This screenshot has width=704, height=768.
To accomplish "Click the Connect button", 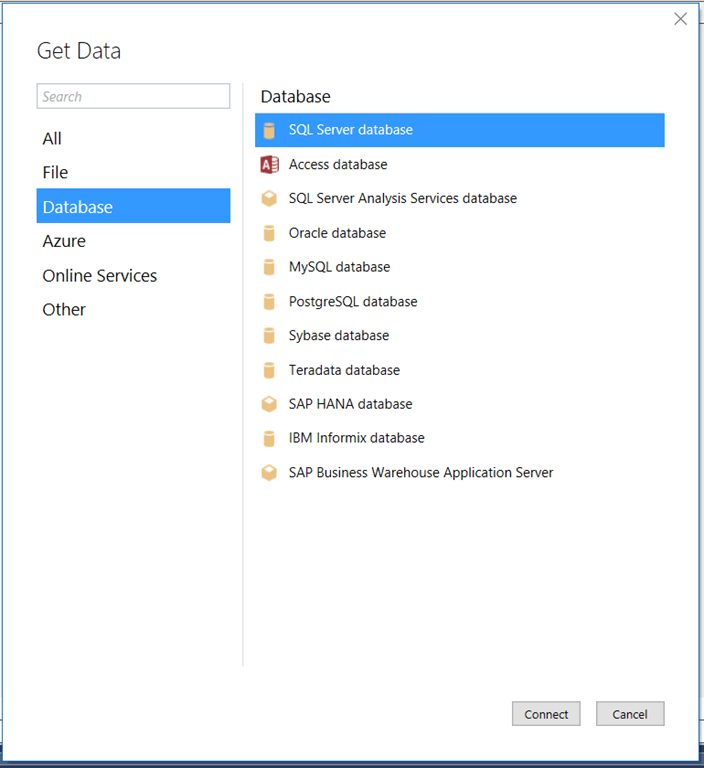I will [x=546, y=714].
